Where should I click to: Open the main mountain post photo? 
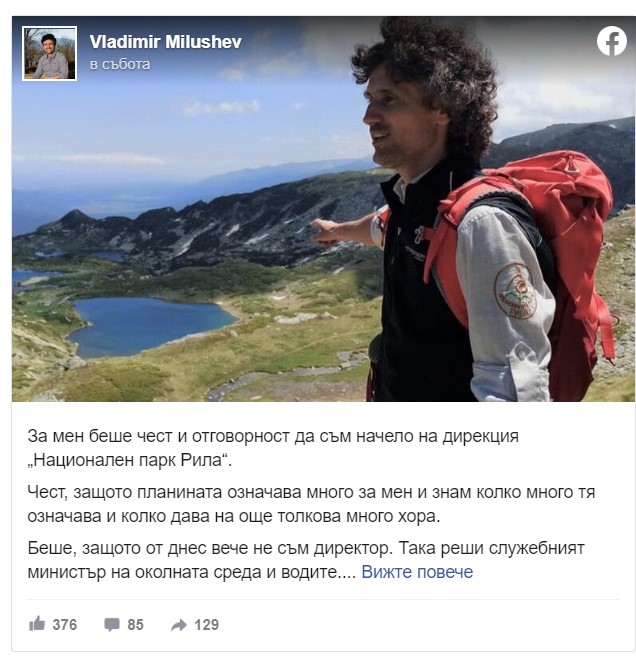click(323, 209)
